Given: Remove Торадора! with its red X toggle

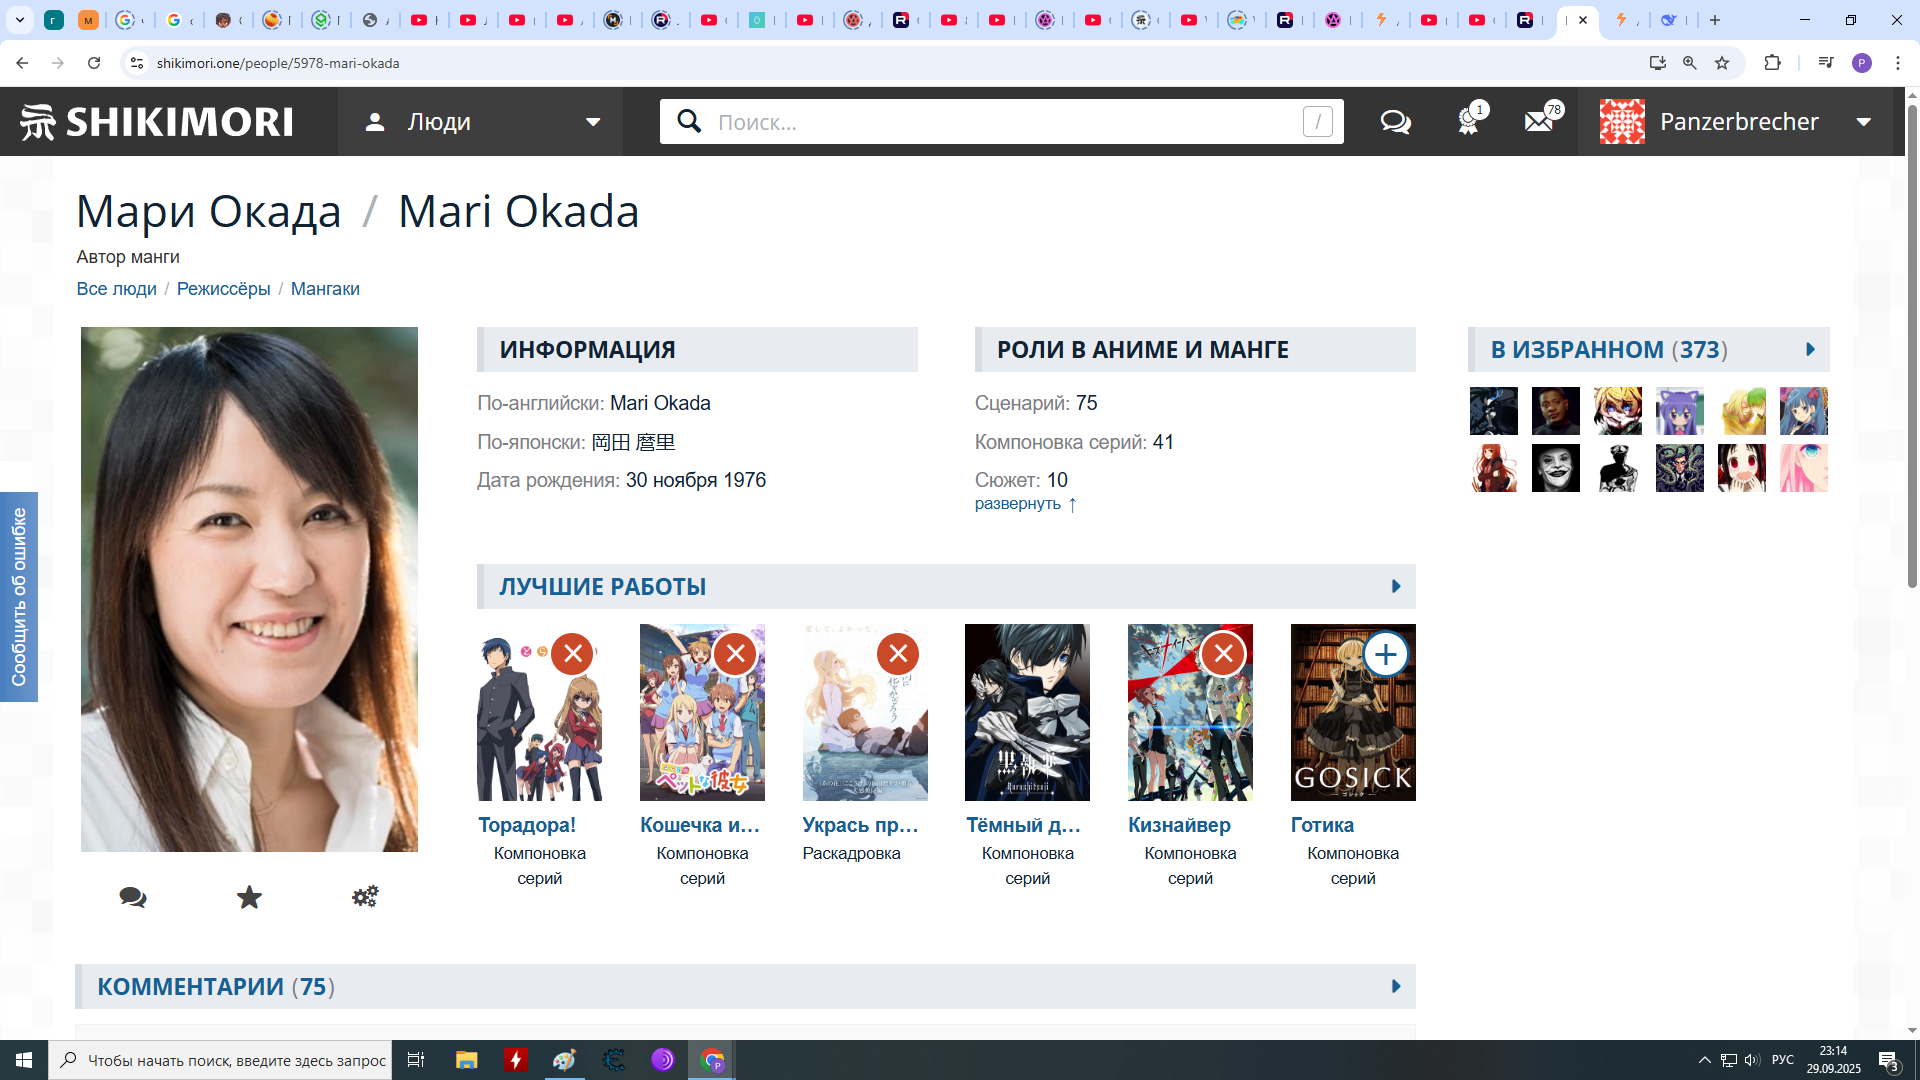Looking at the screenshot, I should 573,654.
